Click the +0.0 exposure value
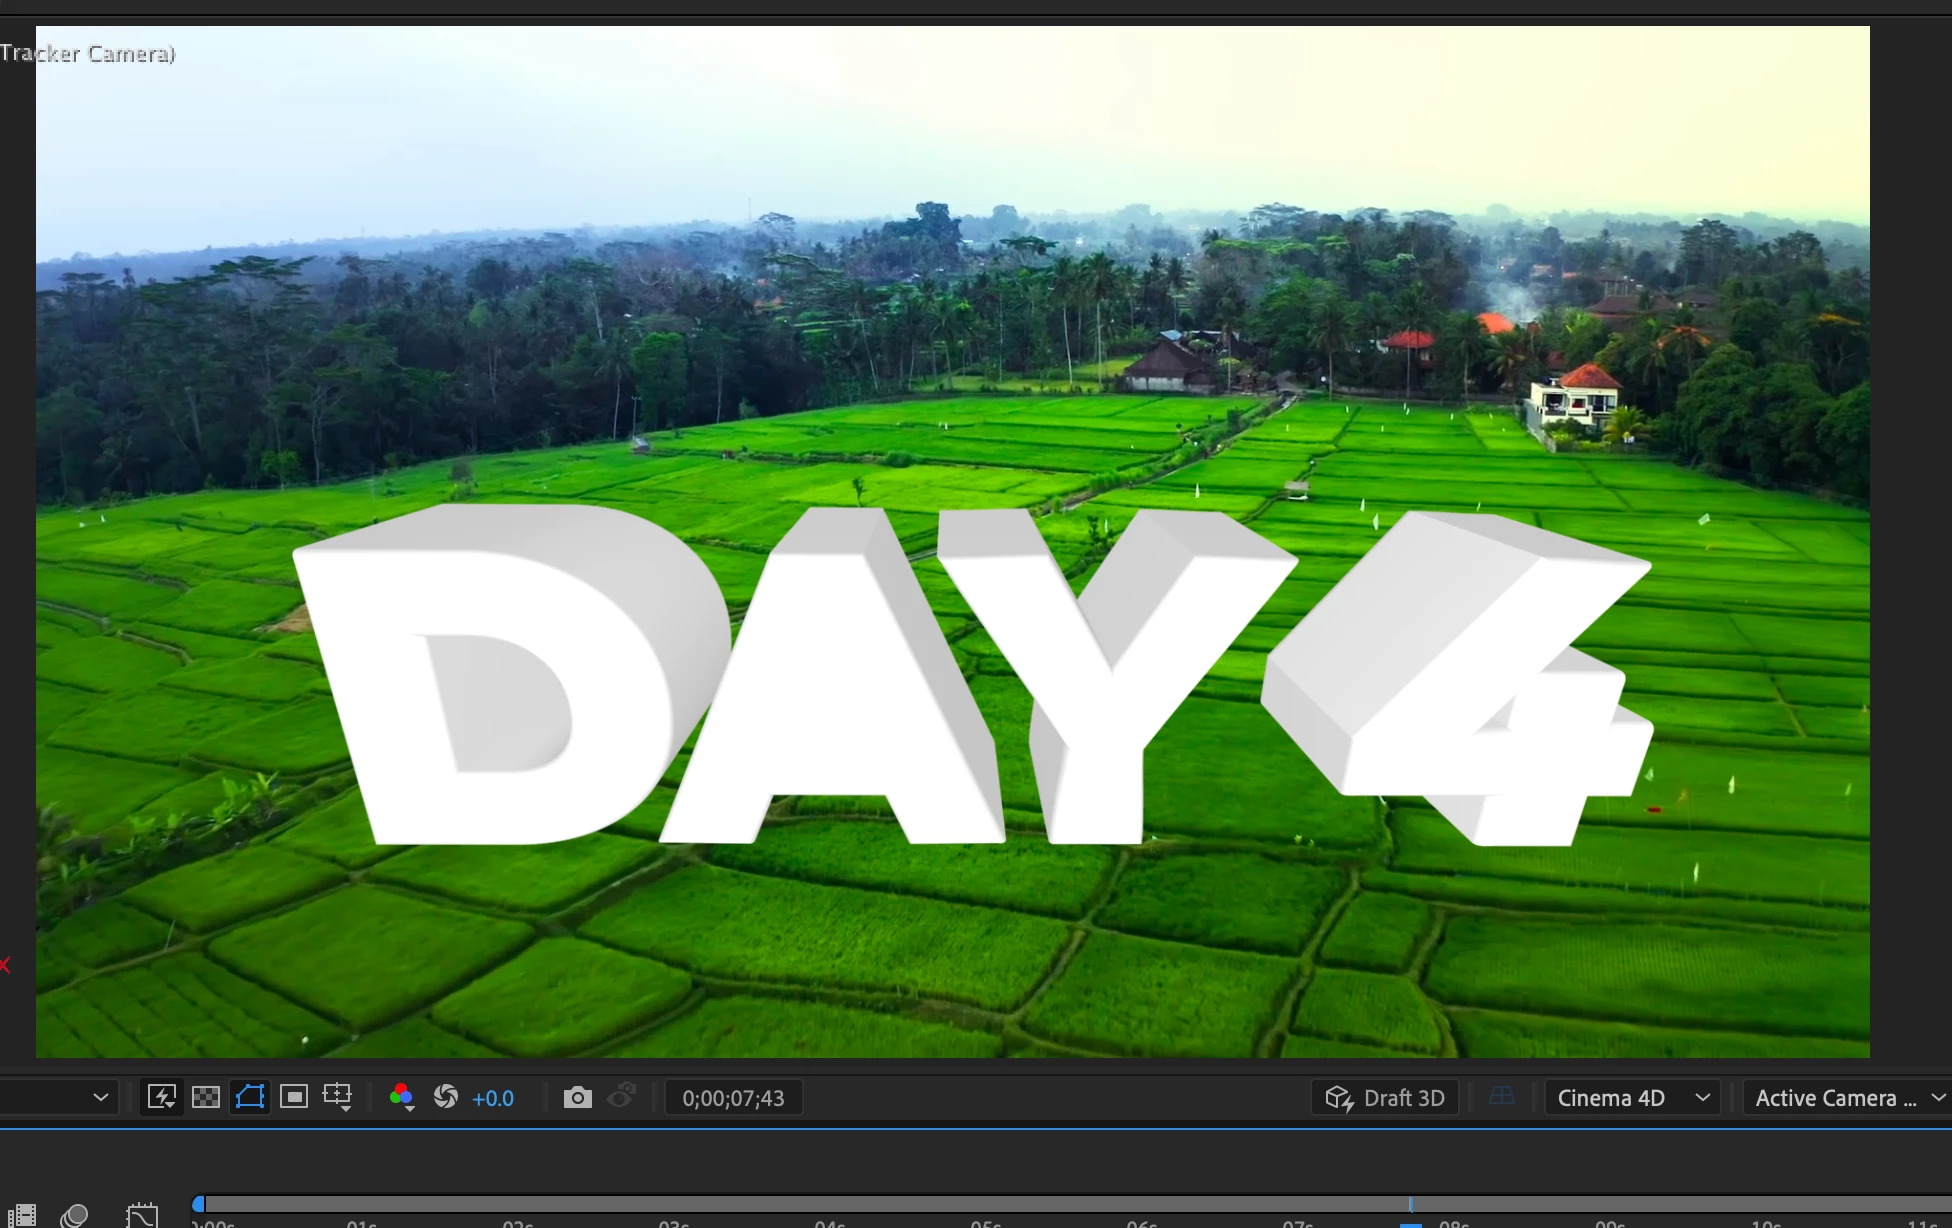 point(493,1098)
